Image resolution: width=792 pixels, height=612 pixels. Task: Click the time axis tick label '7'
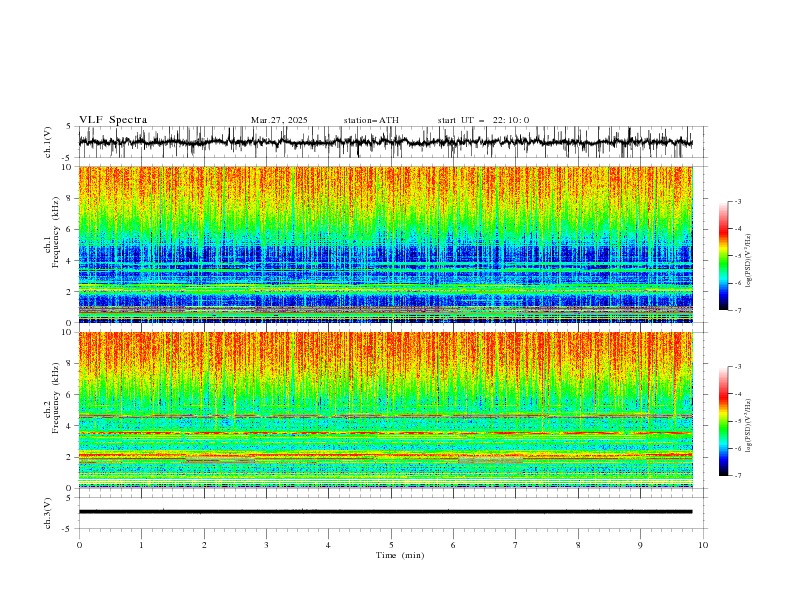516,545
